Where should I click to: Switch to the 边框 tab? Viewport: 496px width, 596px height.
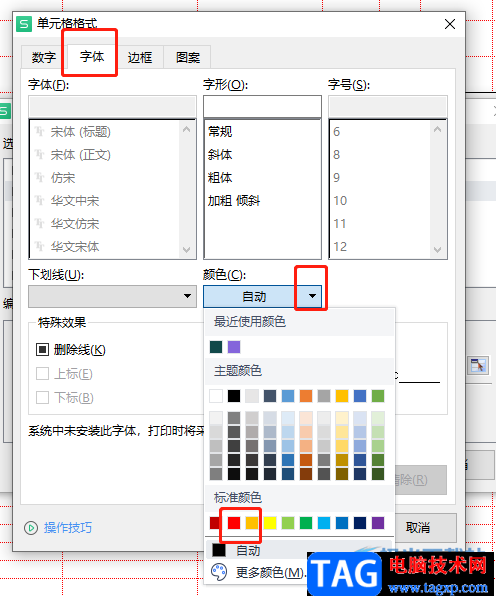coord(140,57)
